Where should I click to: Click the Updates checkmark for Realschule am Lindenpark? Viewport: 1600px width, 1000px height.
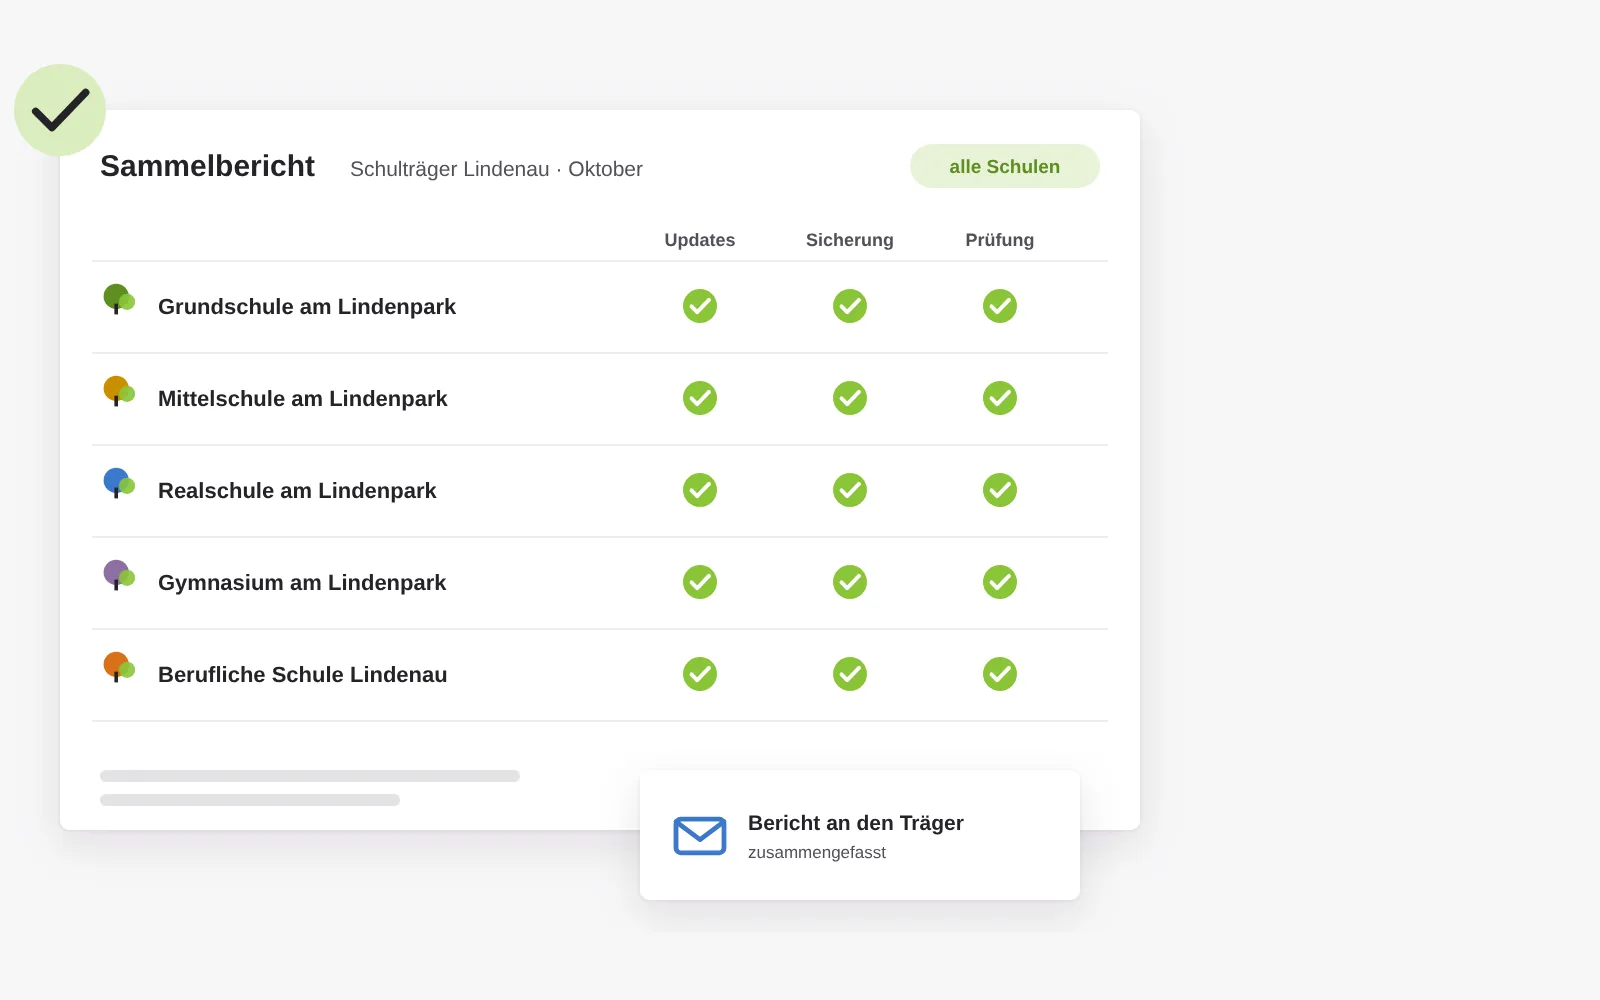point(700,490)
